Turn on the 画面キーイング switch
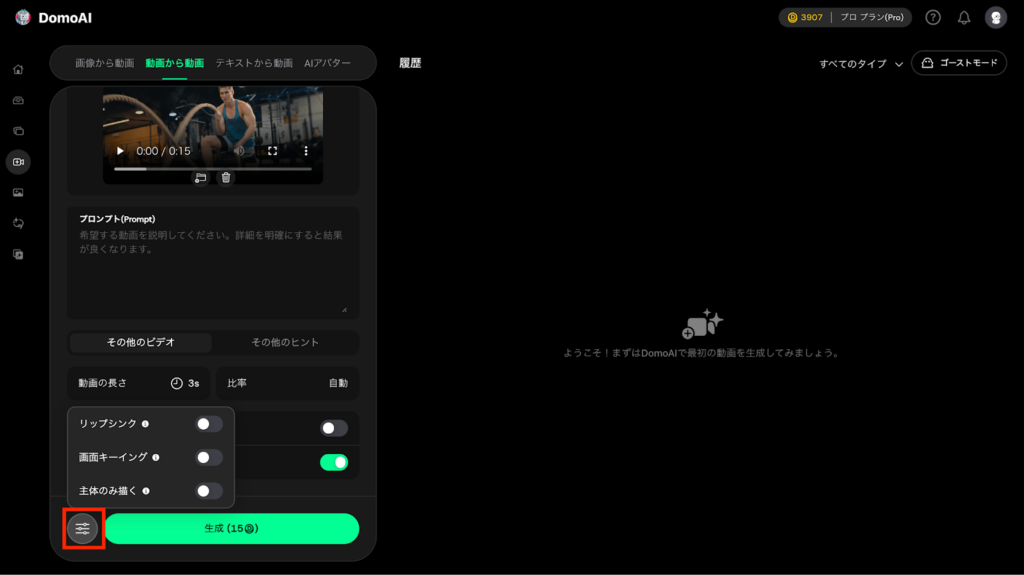The width and height of the screenshot is (1024, 575). [208, 457]
